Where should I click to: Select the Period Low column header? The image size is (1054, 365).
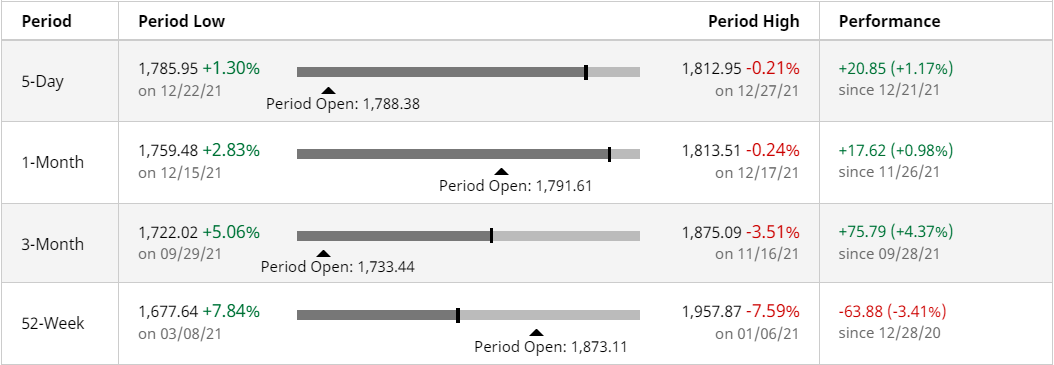point(181,21)
